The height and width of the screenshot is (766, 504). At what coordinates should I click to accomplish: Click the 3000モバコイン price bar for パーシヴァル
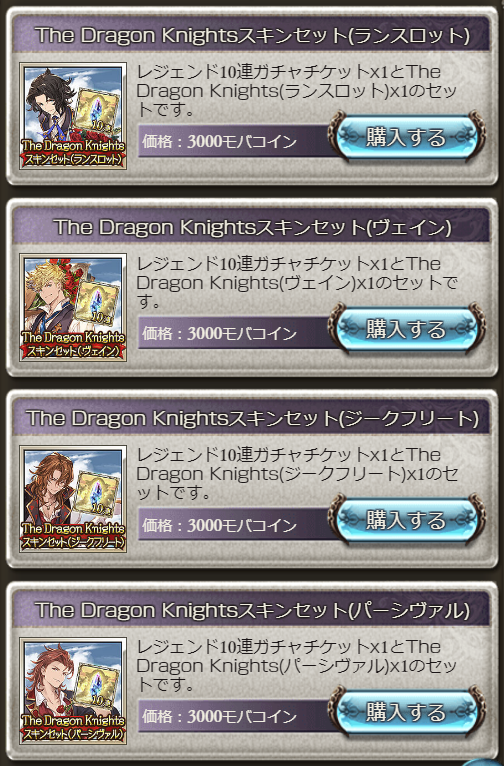(234, 716)
